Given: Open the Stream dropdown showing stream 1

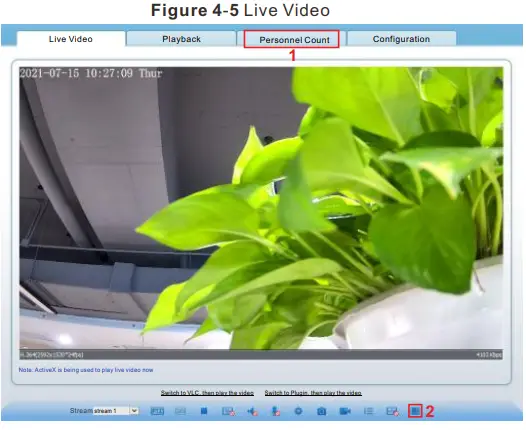Looking at the screenshot, I should click(x=116, y=411).
